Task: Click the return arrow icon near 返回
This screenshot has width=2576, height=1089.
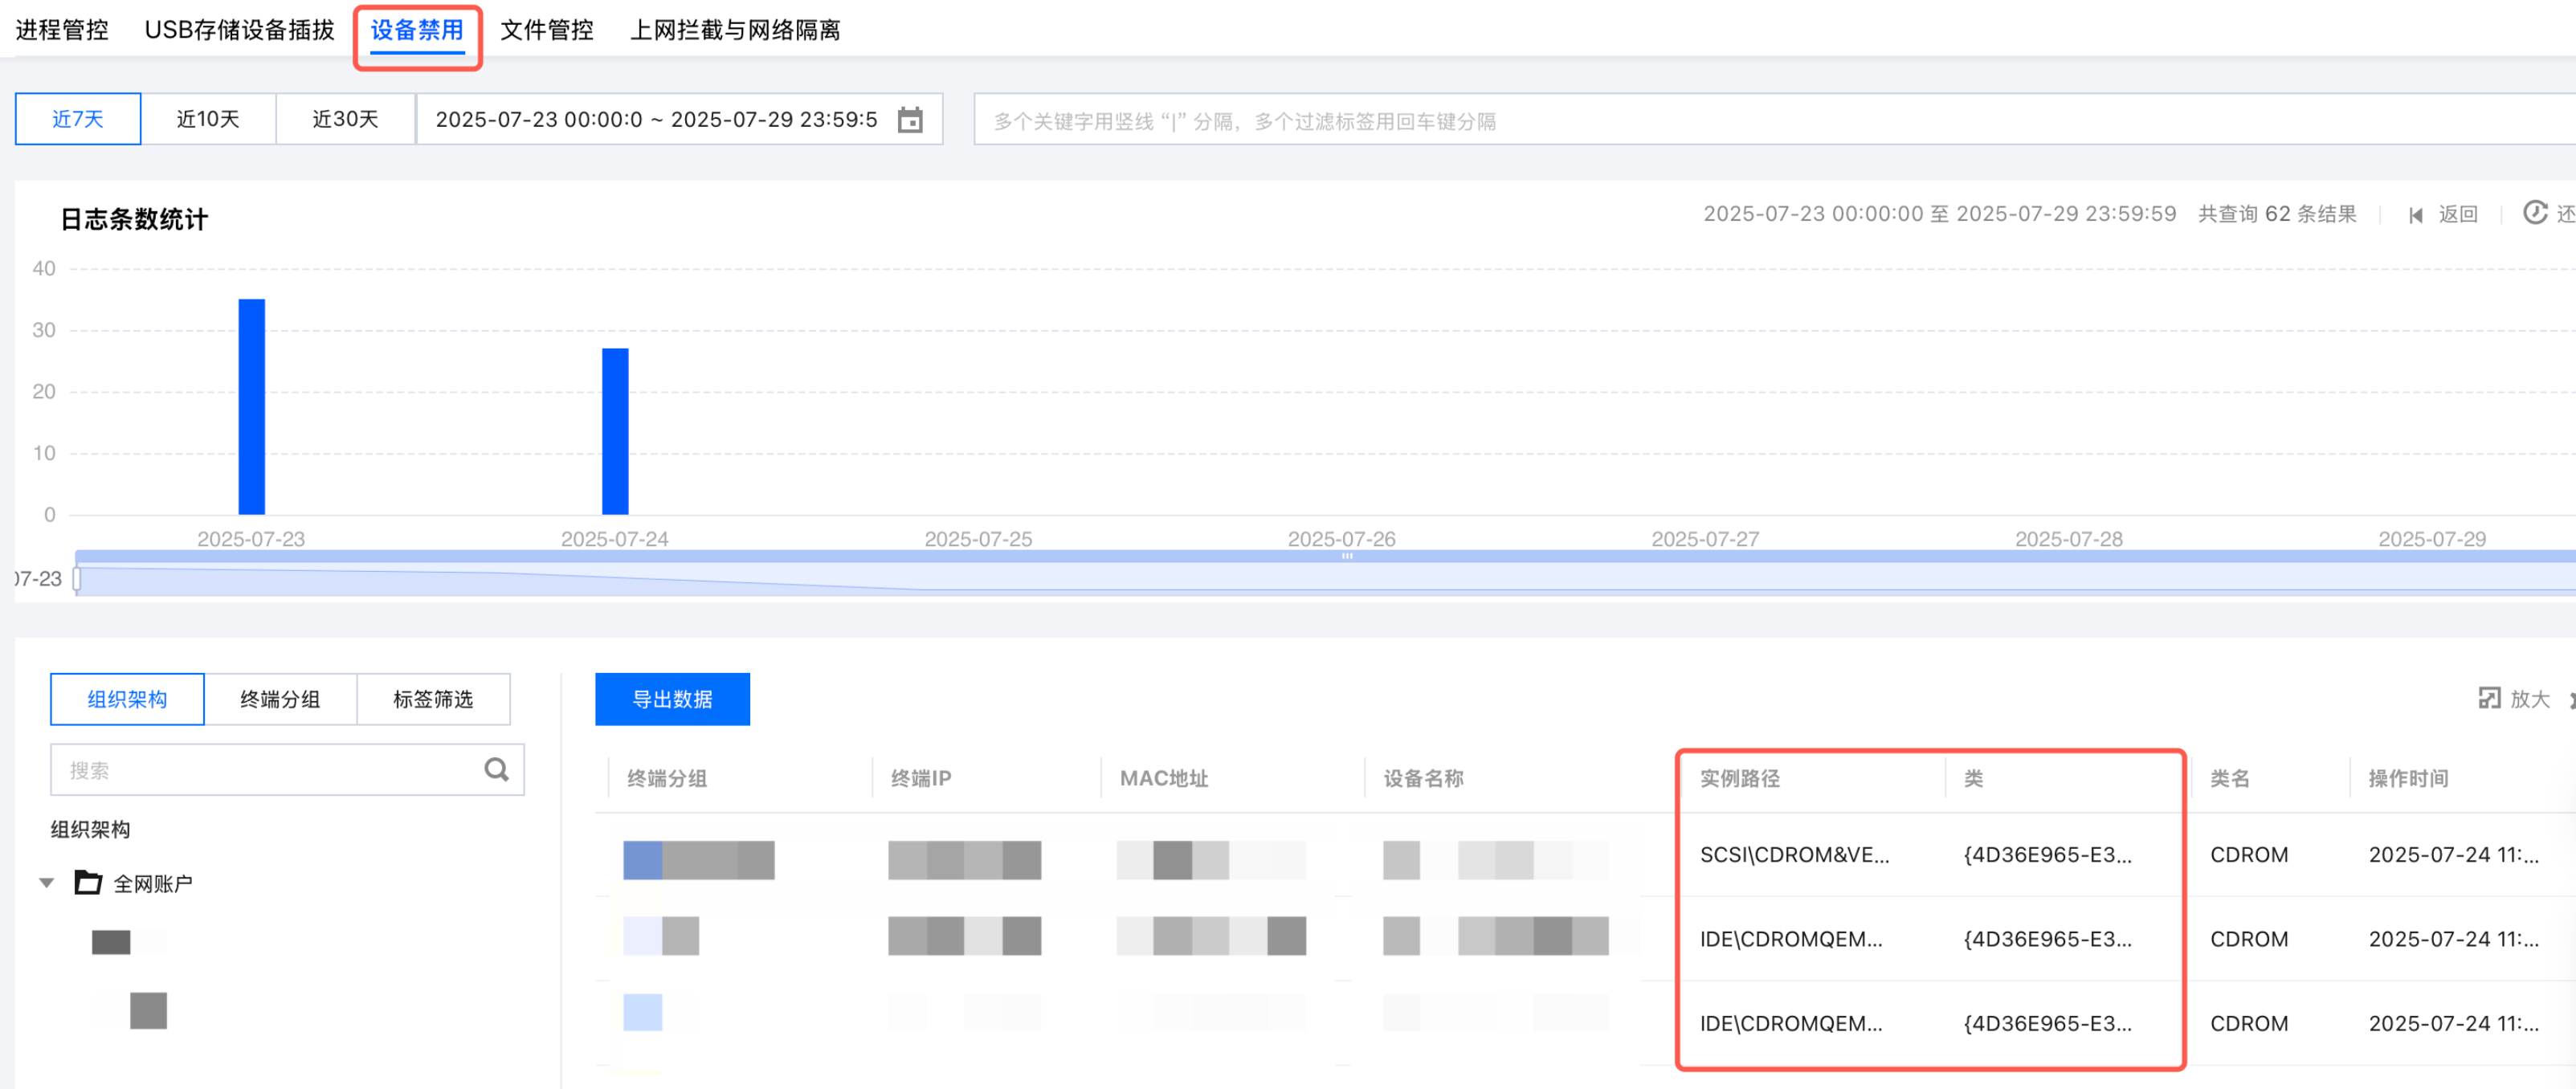Action: click(2416, 215)
